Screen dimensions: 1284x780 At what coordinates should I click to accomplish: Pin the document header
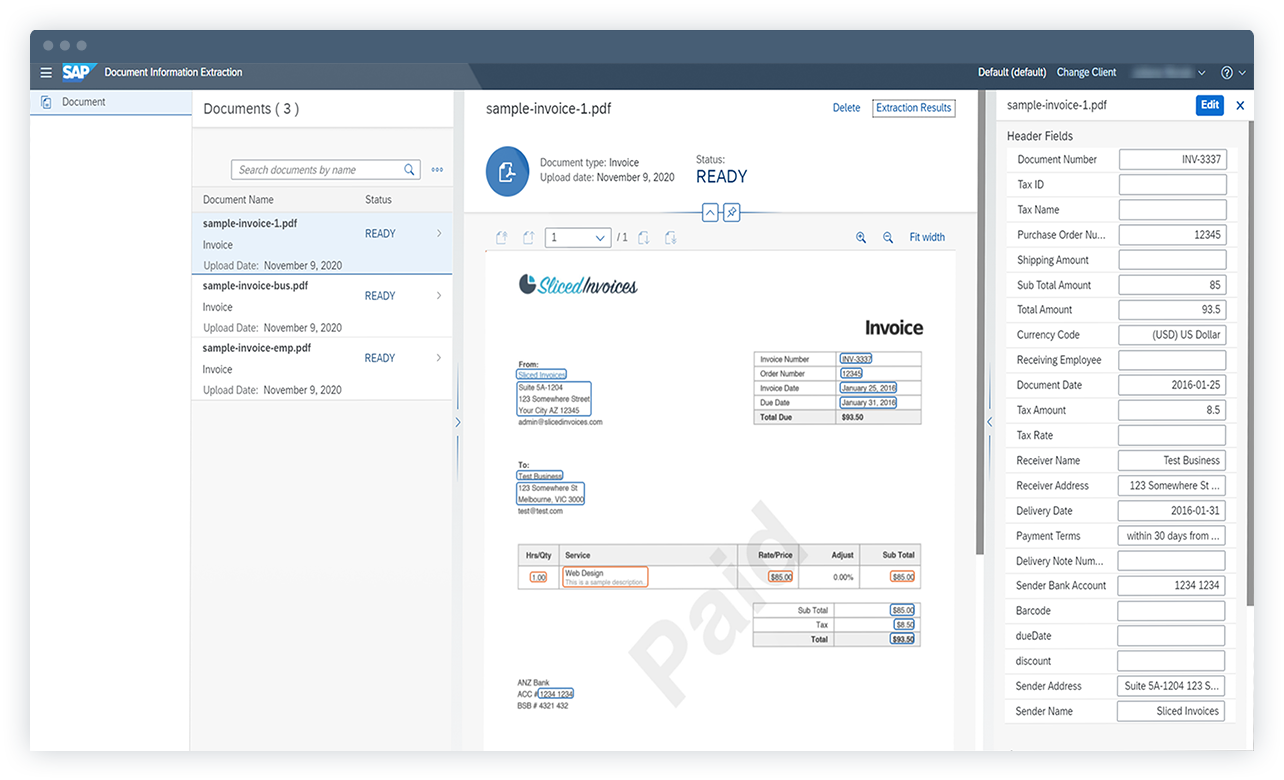pyautogui.click(x=731, y=213)
